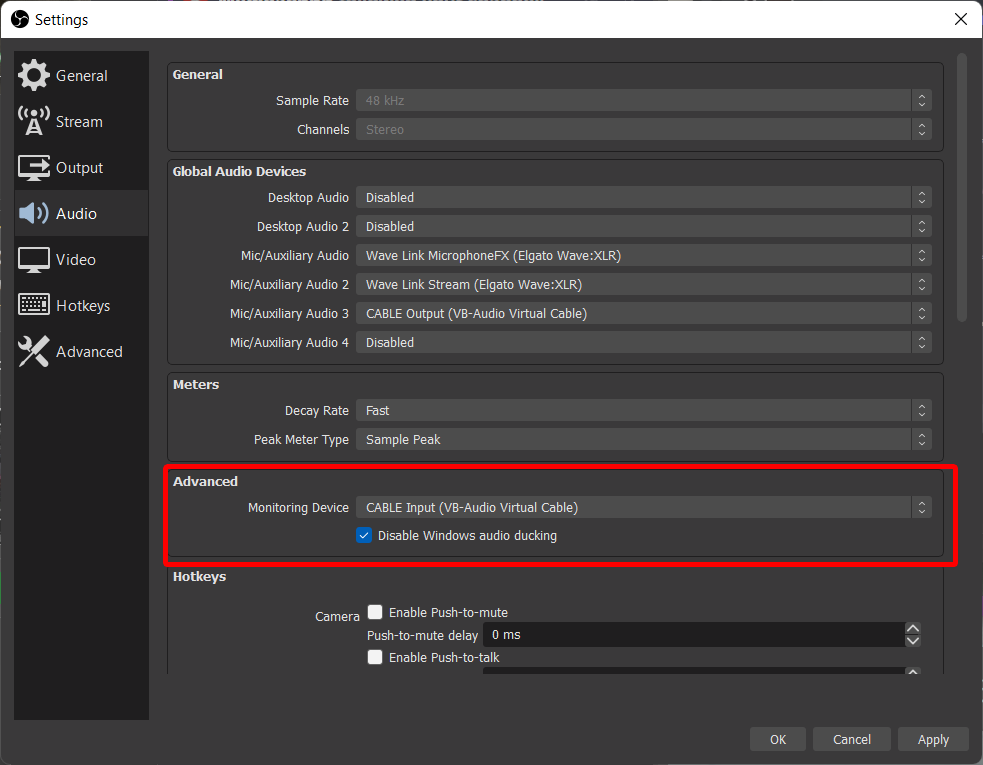Image resolution: width=983 pixels, height=765 pixels.
Task: Click the Push-to-mute delay field
Action: coord(693,635)
